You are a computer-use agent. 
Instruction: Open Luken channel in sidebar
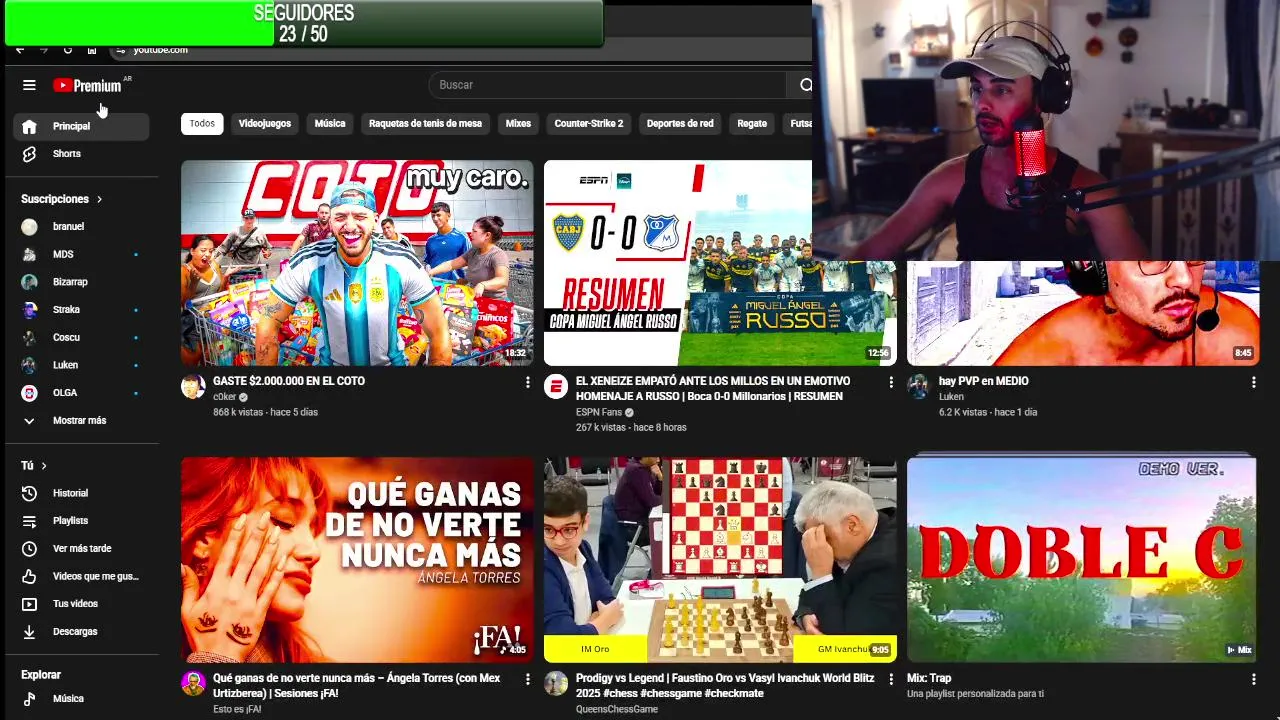coord(81,365)
